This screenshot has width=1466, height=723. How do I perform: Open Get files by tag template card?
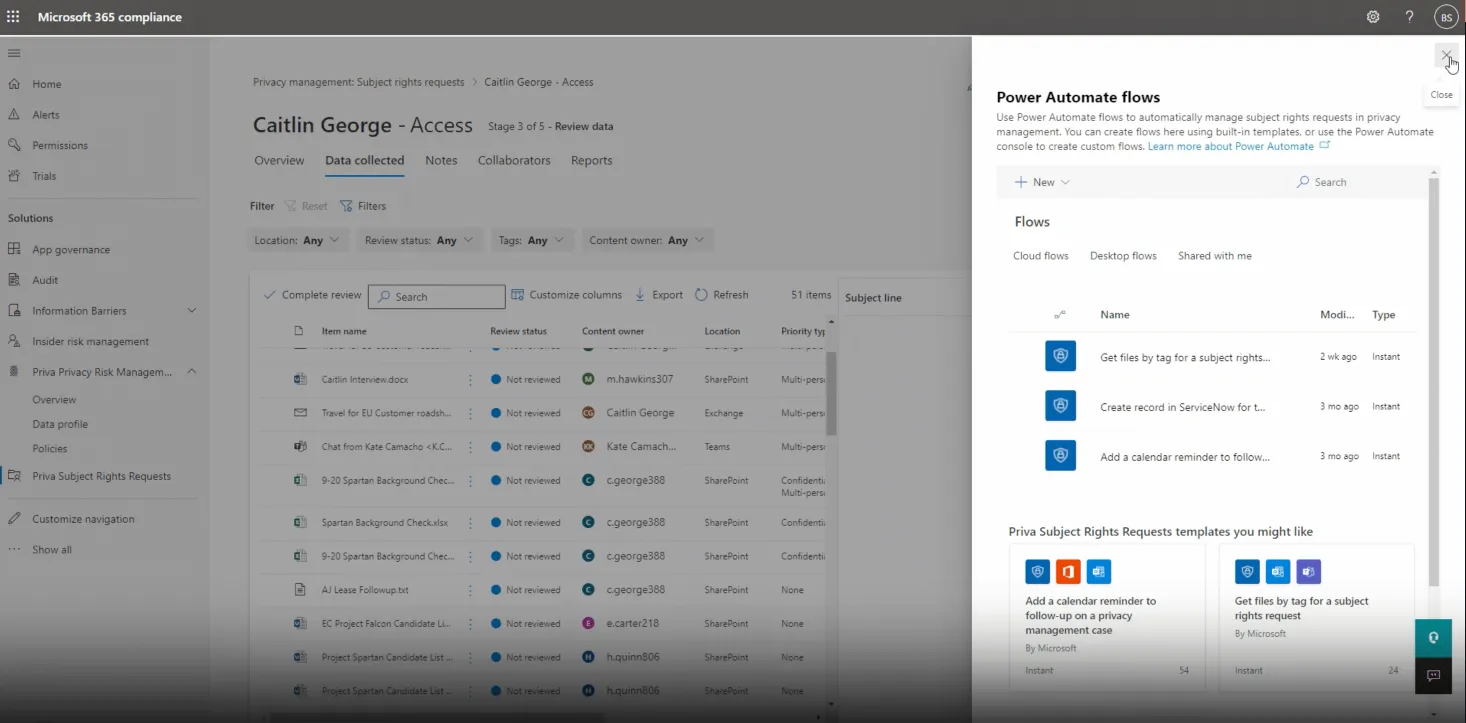pos(1316,615)
